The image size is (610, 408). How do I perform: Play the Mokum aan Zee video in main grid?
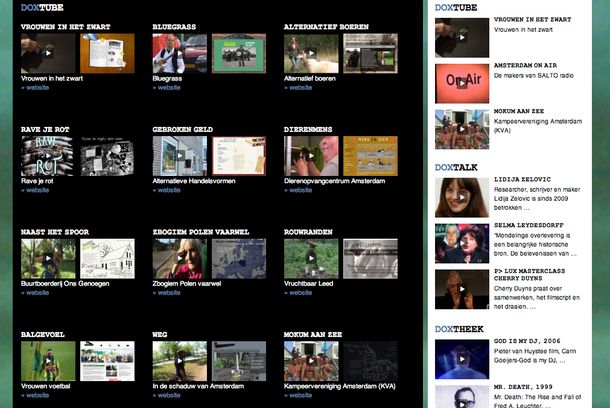[311, 361]
